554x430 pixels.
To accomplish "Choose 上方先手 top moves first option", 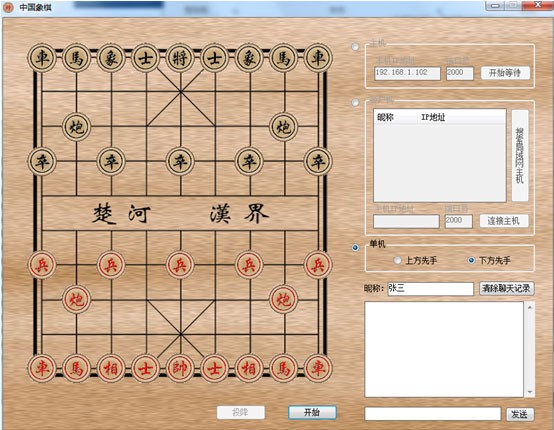I will [x=415, y=260].
